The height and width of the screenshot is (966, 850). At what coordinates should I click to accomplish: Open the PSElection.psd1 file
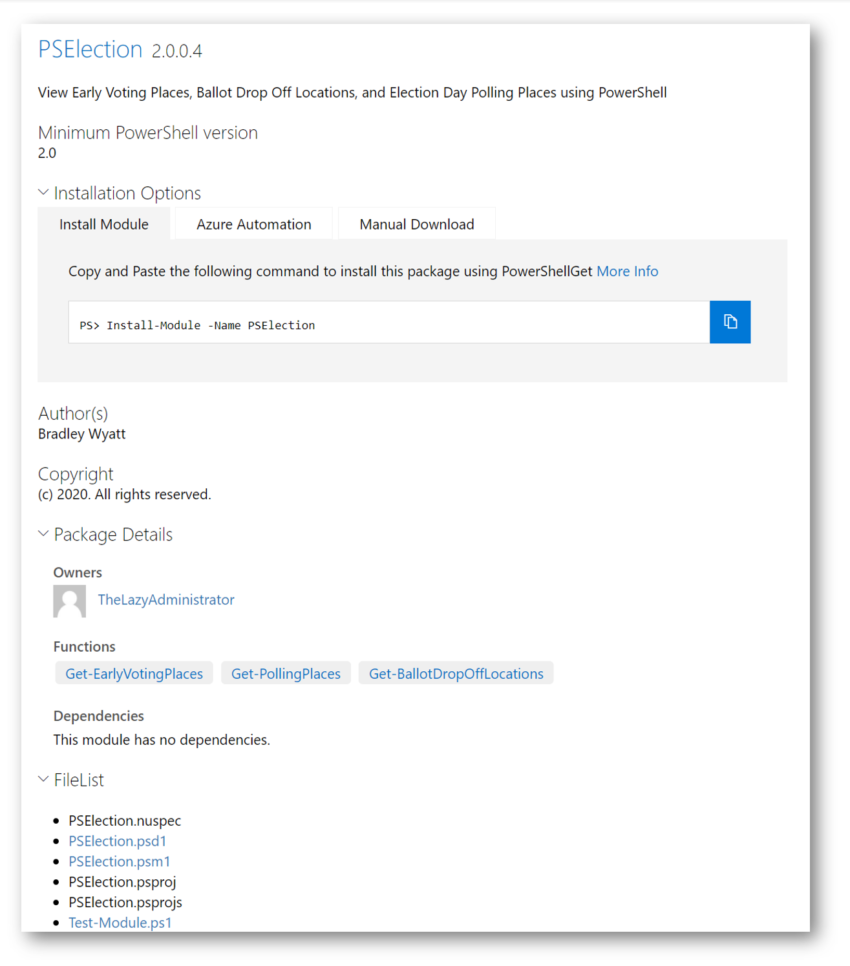(117, 841)
